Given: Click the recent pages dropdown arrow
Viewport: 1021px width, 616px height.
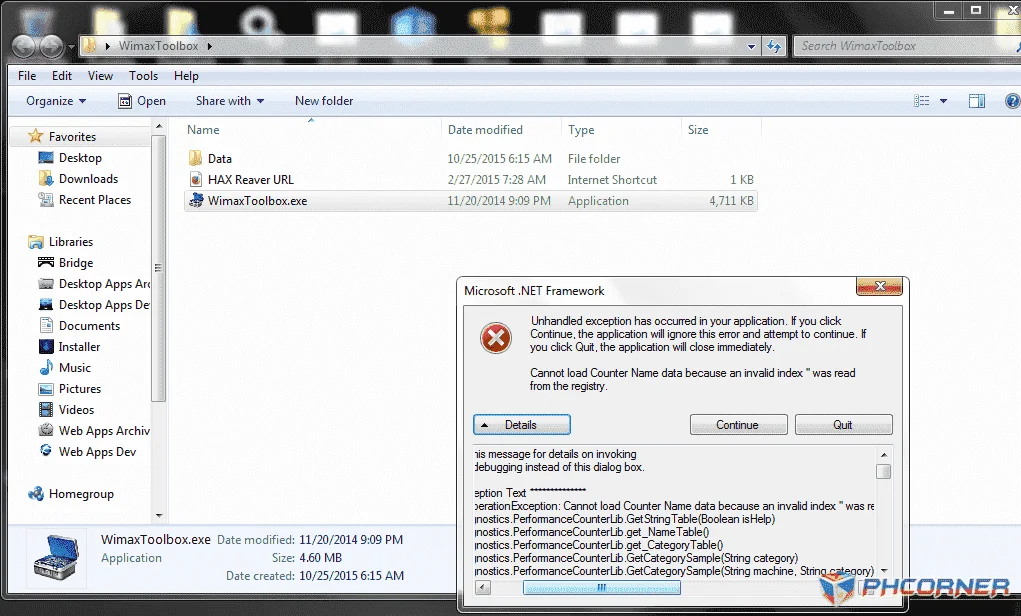Looking at the screenshot, I should (72, 48).
